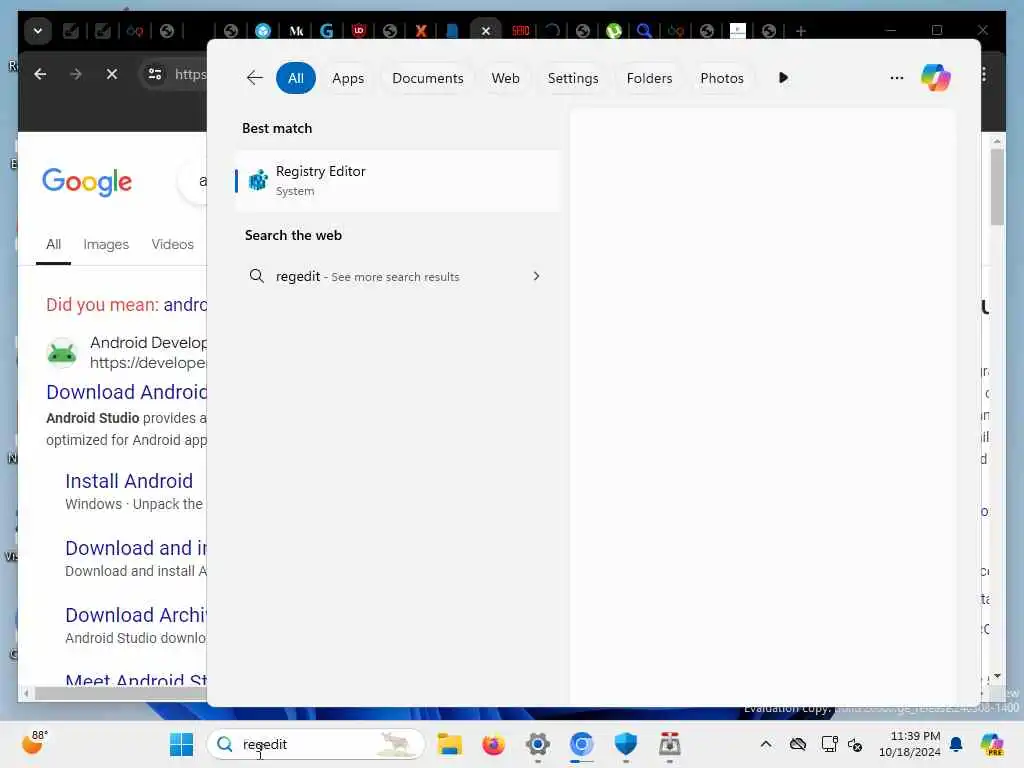1024x768 pixels.
Task: Switch to the green uTorrent browser tab
Action: (x=613, y=31)
